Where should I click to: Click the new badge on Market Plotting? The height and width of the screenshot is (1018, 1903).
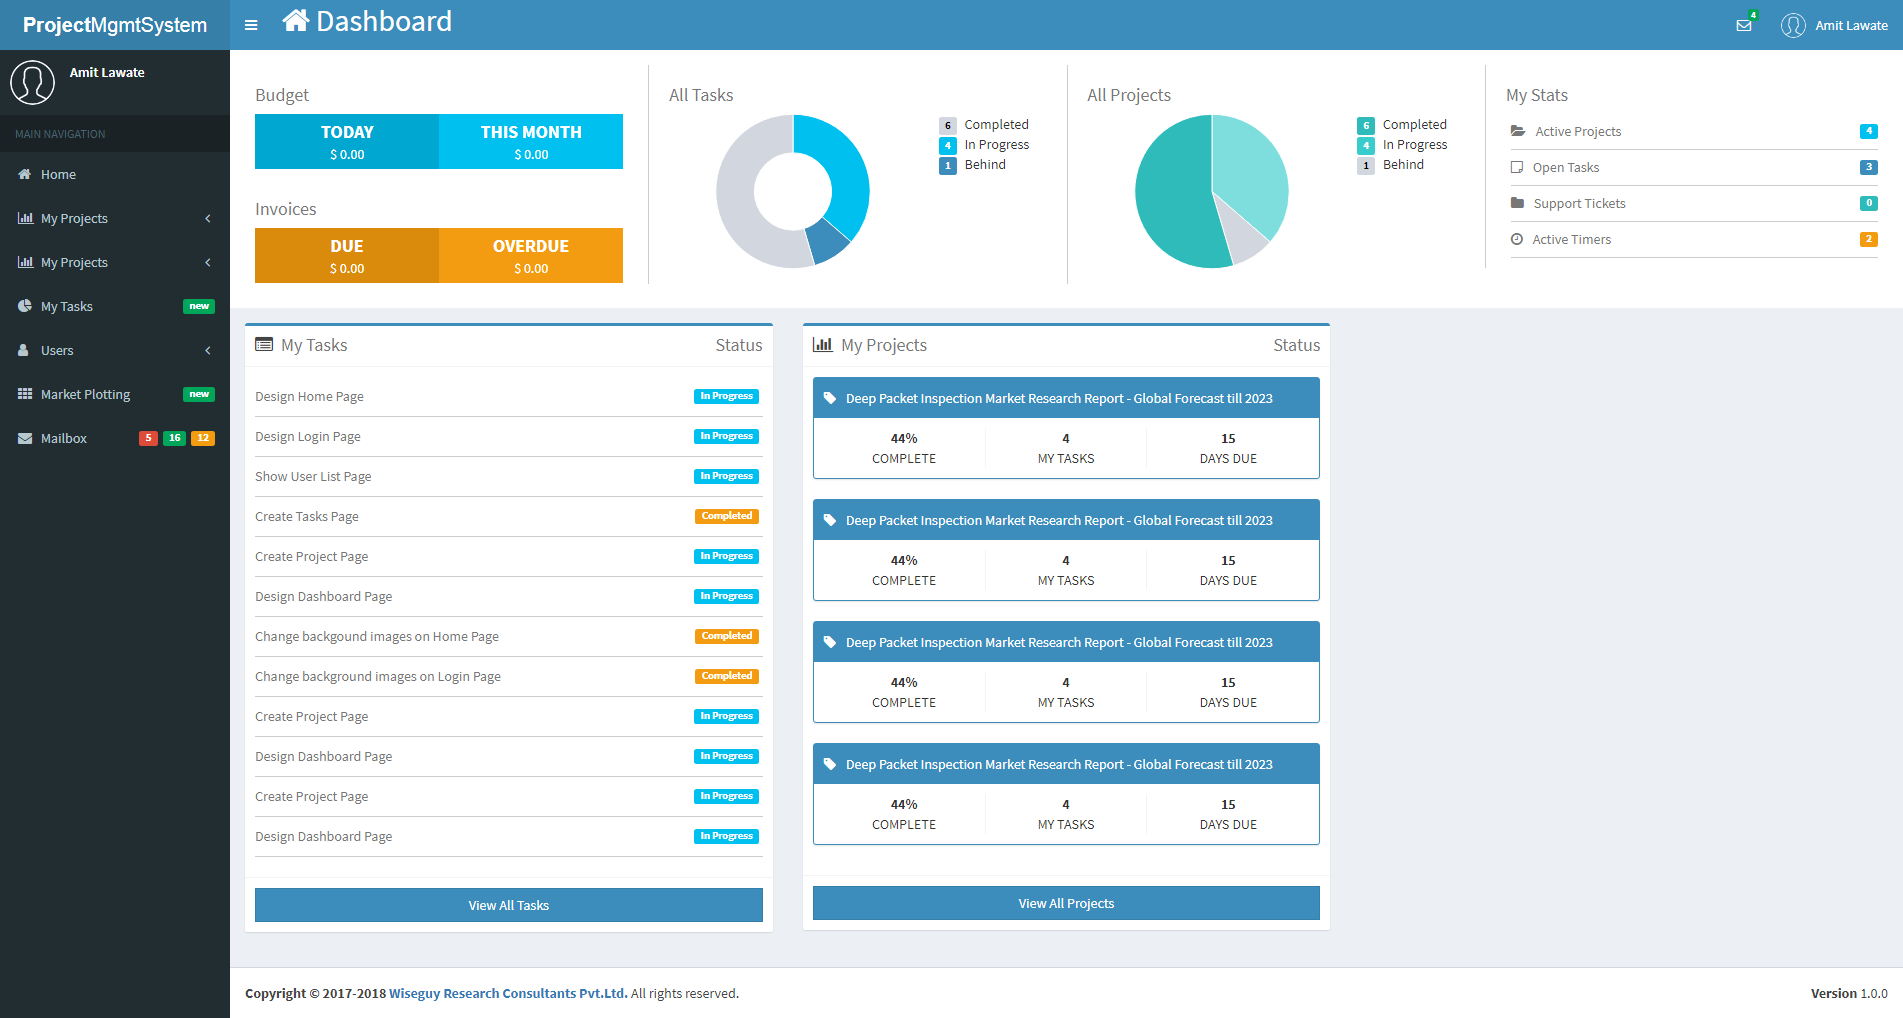click(199, 394)
